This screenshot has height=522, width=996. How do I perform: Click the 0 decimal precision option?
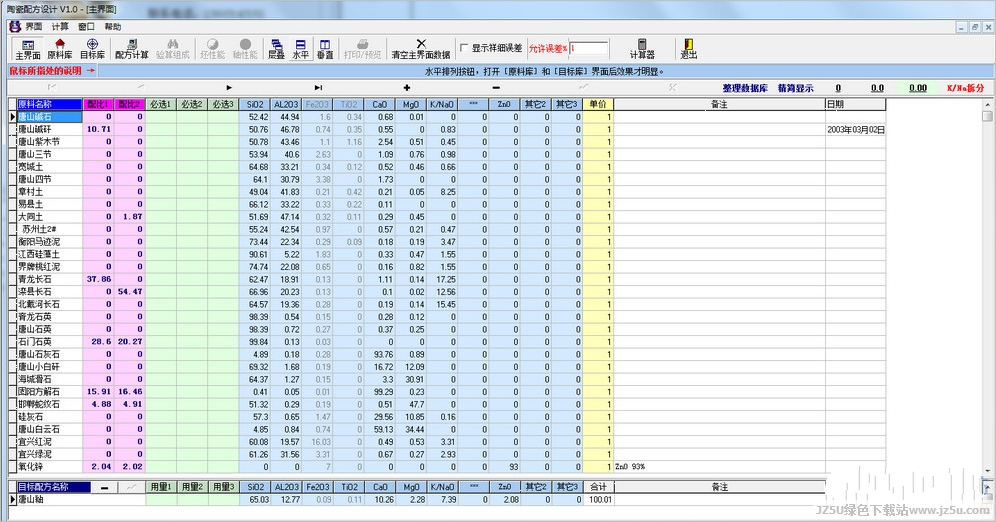[838, 88]
